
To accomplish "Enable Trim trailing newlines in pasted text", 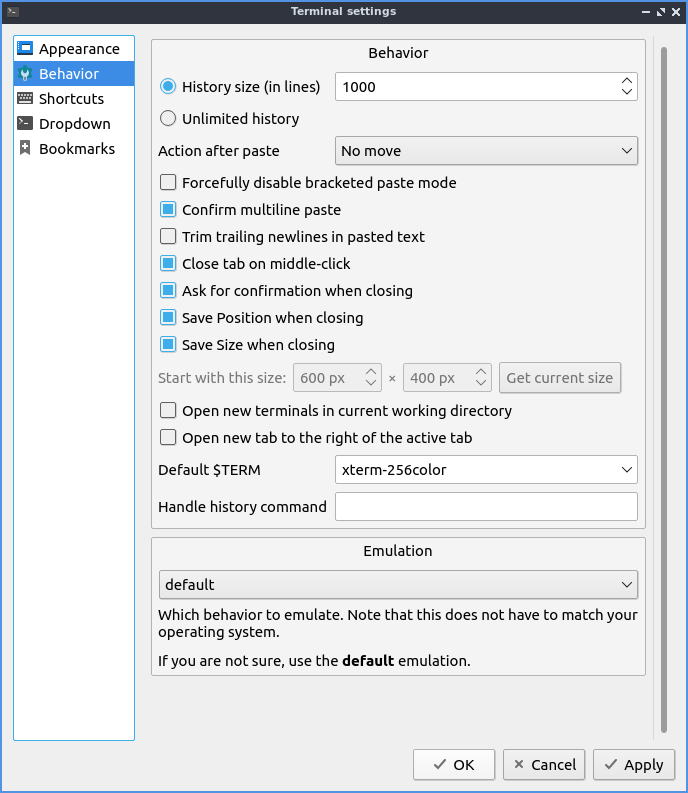I will coord(168,237).
